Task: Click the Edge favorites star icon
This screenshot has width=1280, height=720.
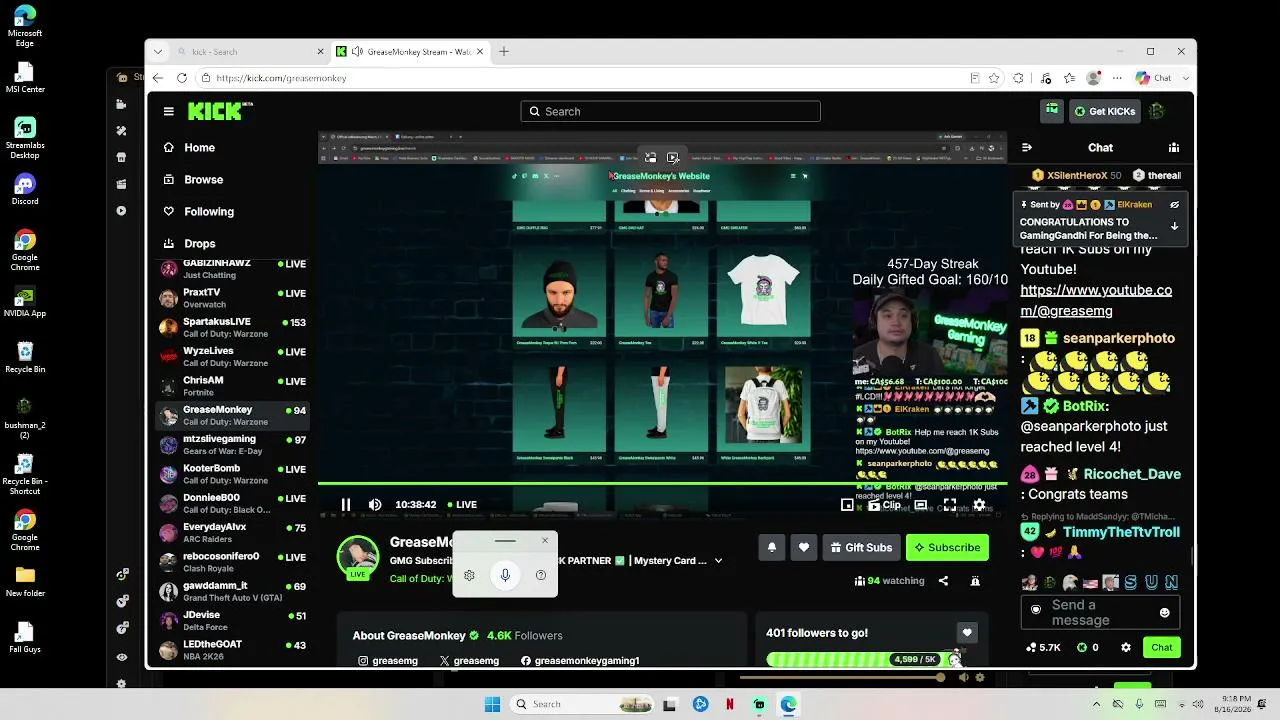Action: (994, 78)
